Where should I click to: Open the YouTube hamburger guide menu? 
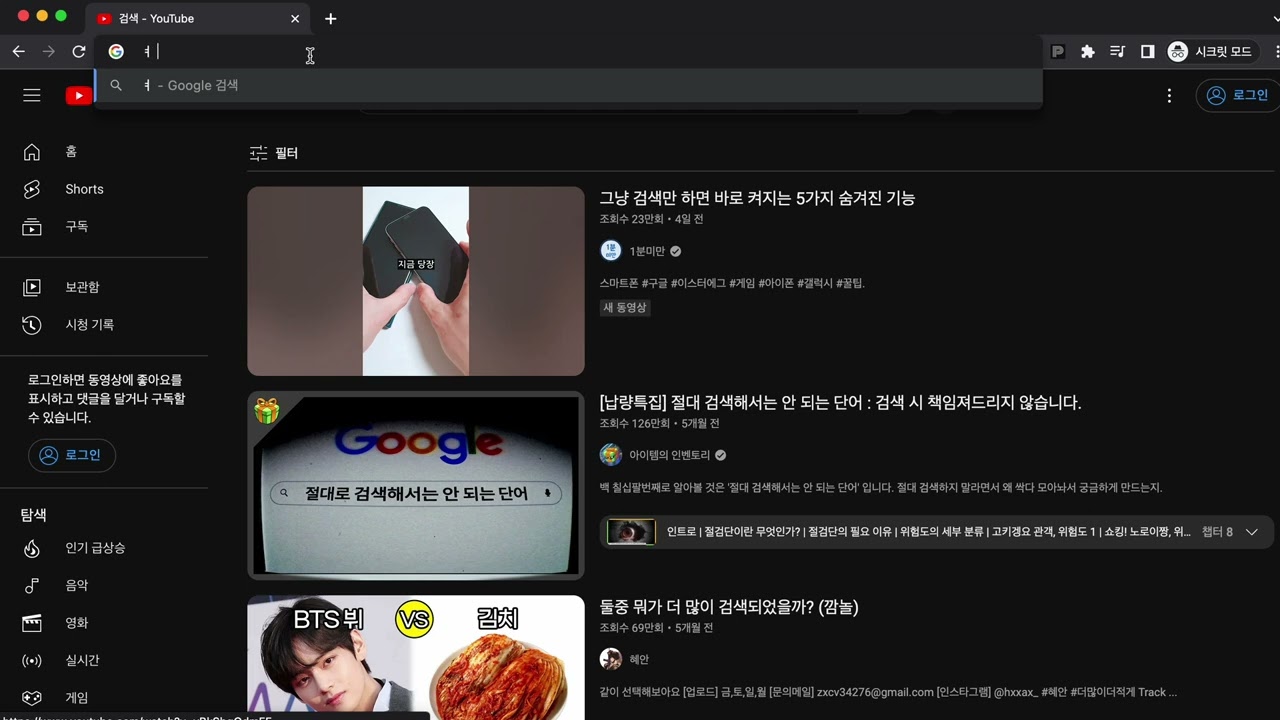[x=32, y=95]
